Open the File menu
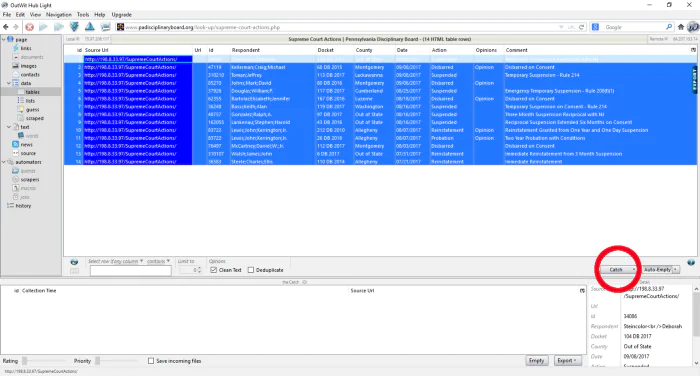Viewport: 700px width, 376px height. [x=7, y=15]
